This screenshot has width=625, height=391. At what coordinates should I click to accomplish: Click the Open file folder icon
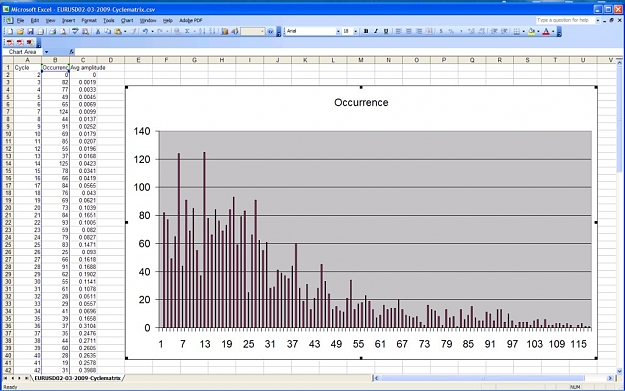20,31
